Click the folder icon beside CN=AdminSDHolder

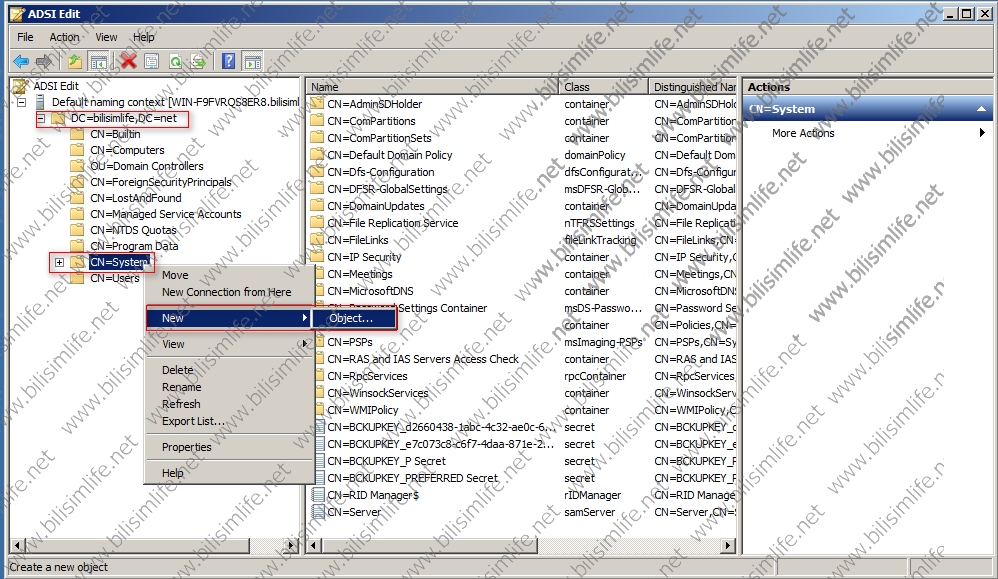317,103
